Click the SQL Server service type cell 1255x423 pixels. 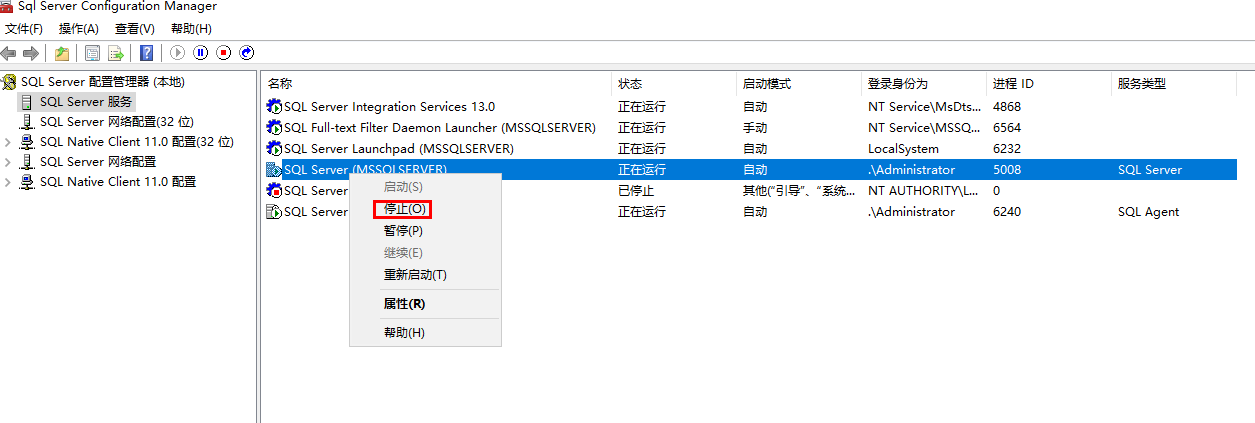tap(1150, 169)
